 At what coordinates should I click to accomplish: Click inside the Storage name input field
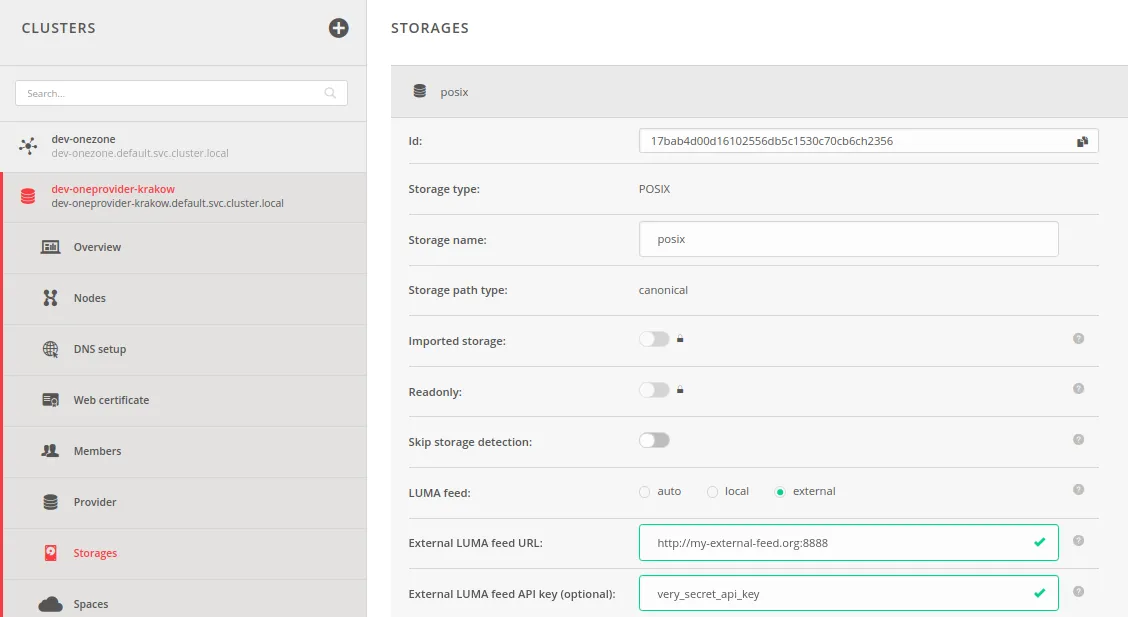849,239
